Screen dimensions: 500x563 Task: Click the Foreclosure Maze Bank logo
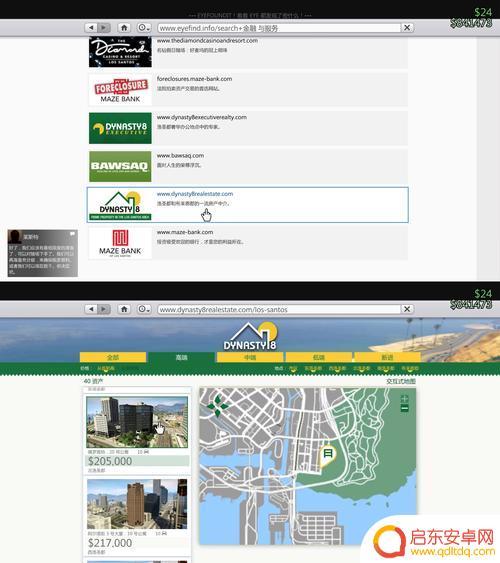click(x=120, y=90)
